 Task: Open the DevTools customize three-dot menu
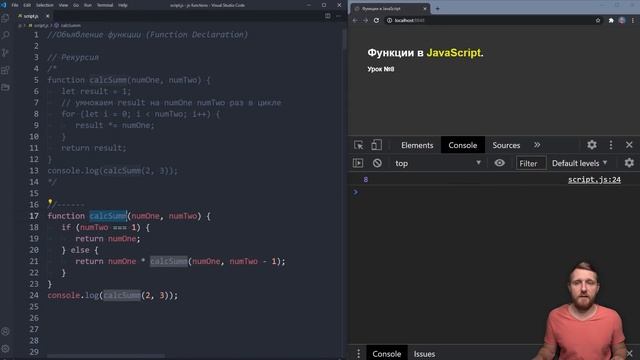611,144
